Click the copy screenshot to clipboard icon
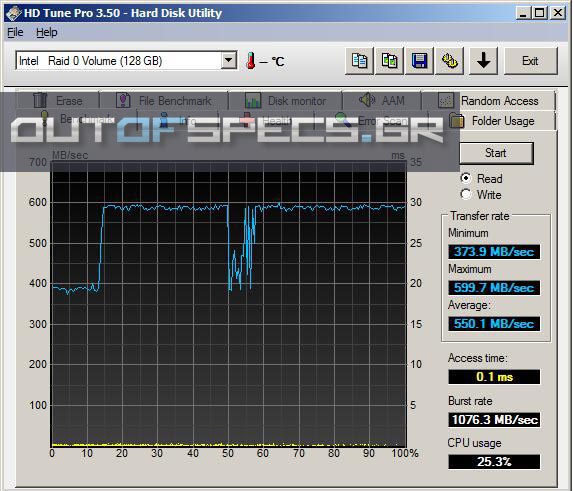Screen dimensions: 573x491 (389, 61)
